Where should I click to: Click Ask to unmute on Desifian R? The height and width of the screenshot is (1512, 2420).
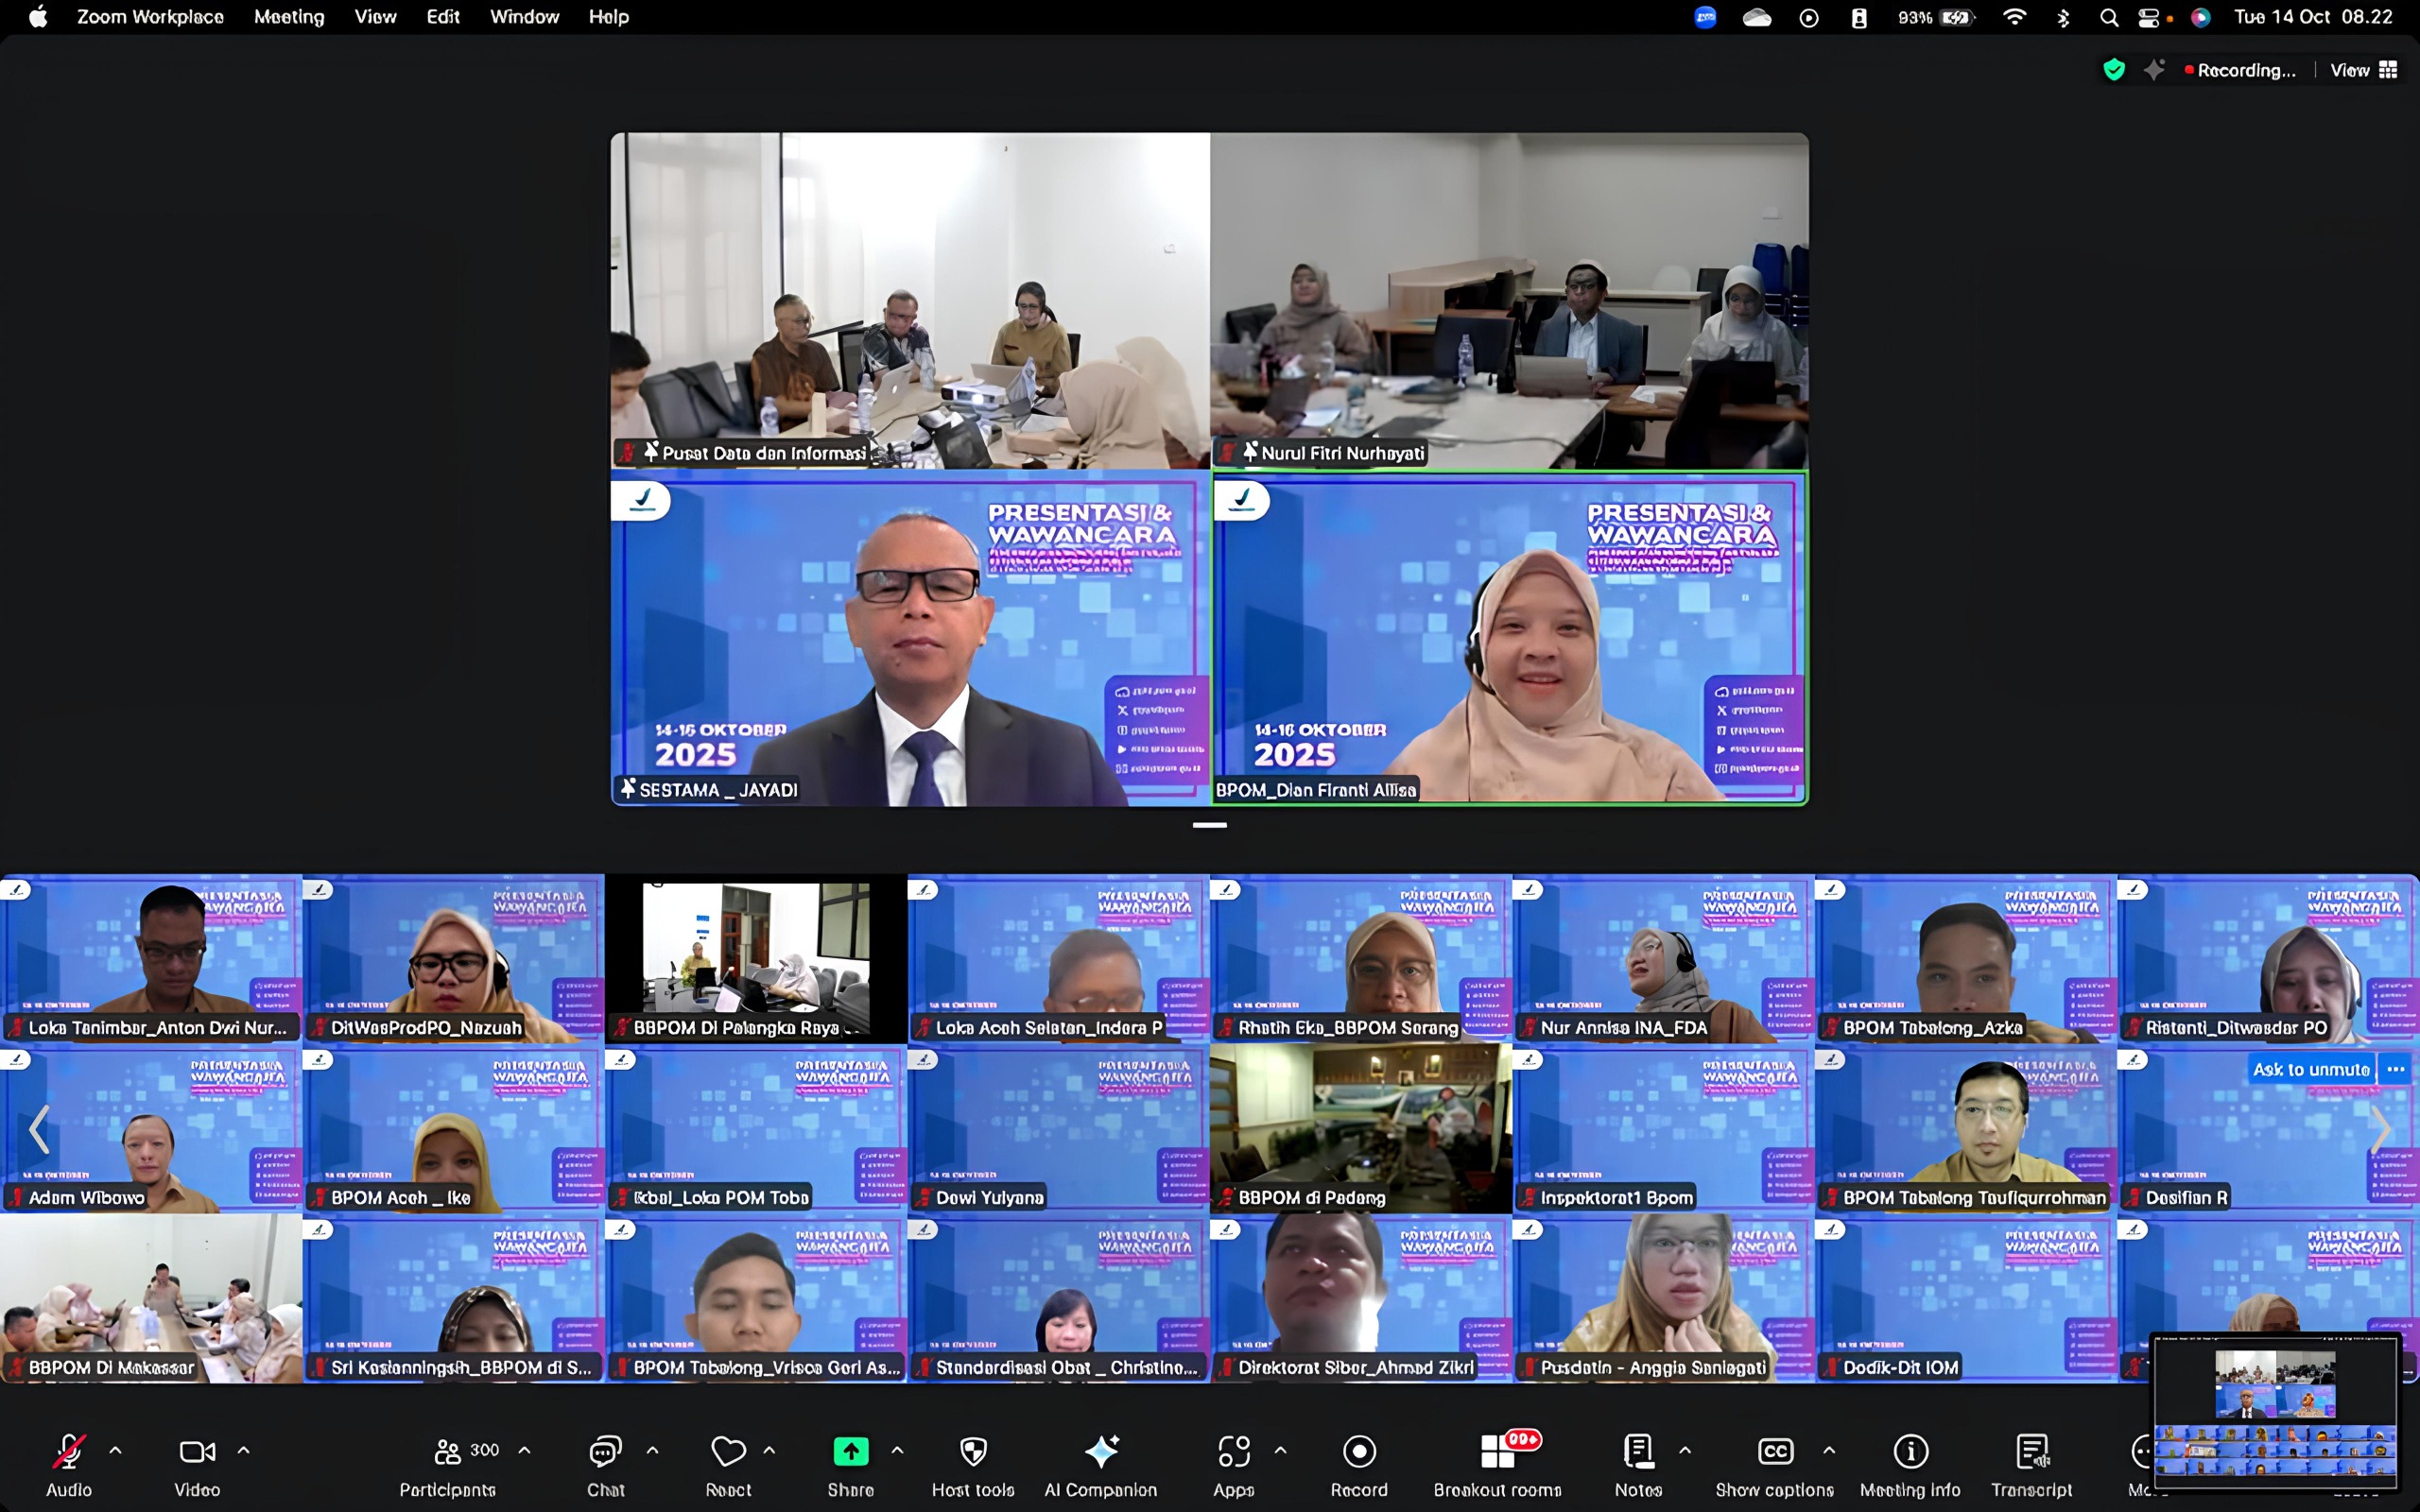[x=2310, y=1069]
